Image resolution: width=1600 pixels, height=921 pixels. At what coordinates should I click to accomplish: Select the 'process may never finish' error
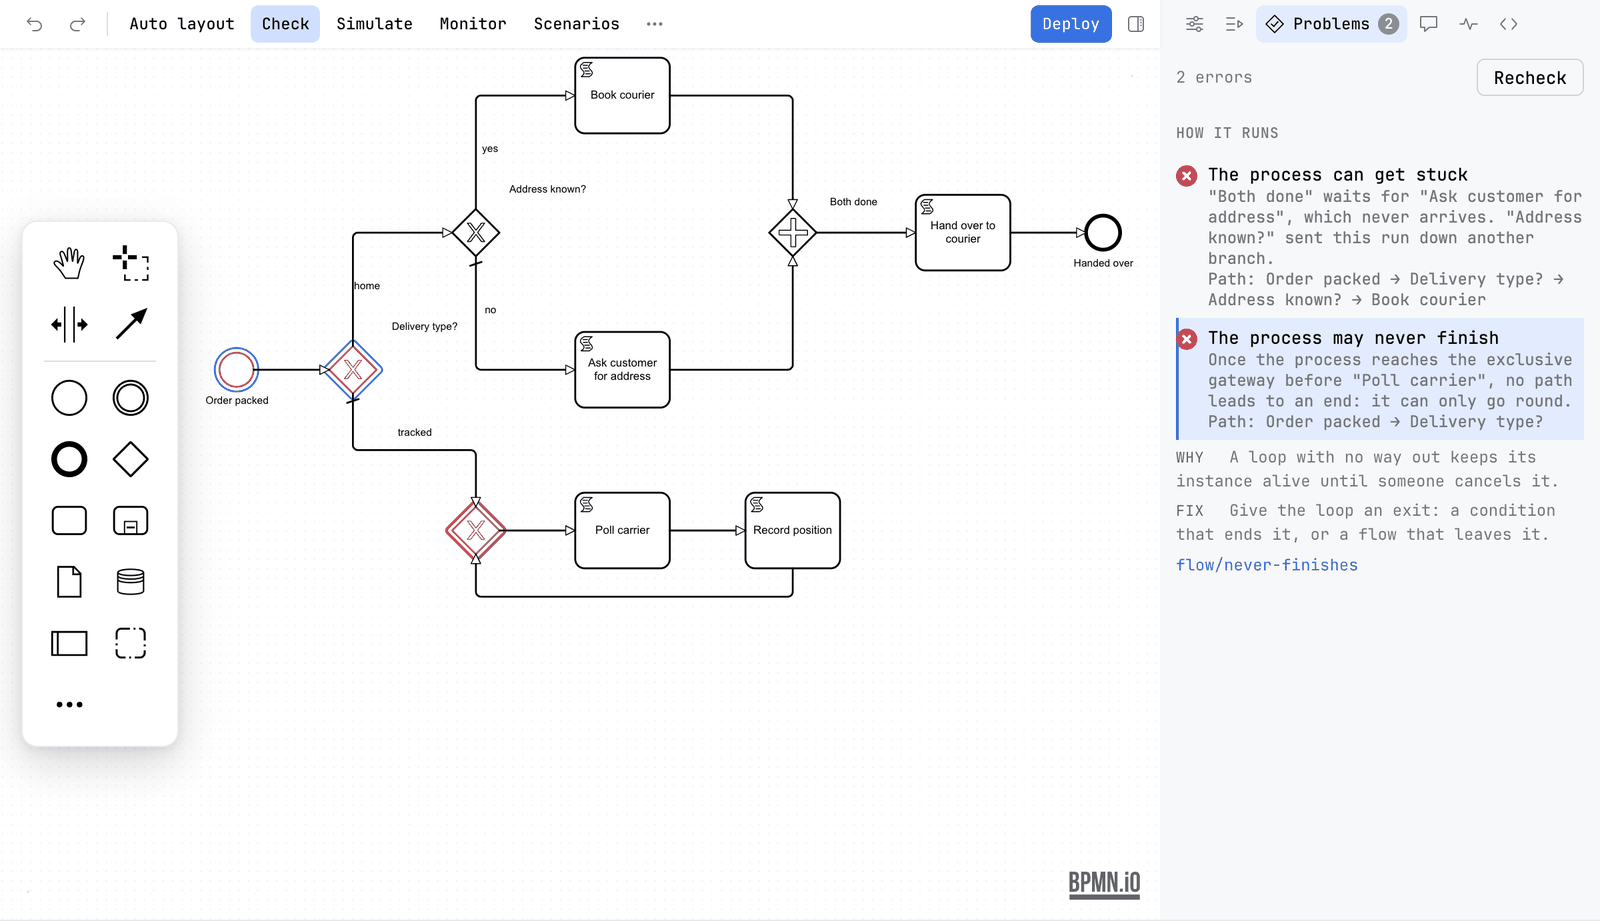1380,379
